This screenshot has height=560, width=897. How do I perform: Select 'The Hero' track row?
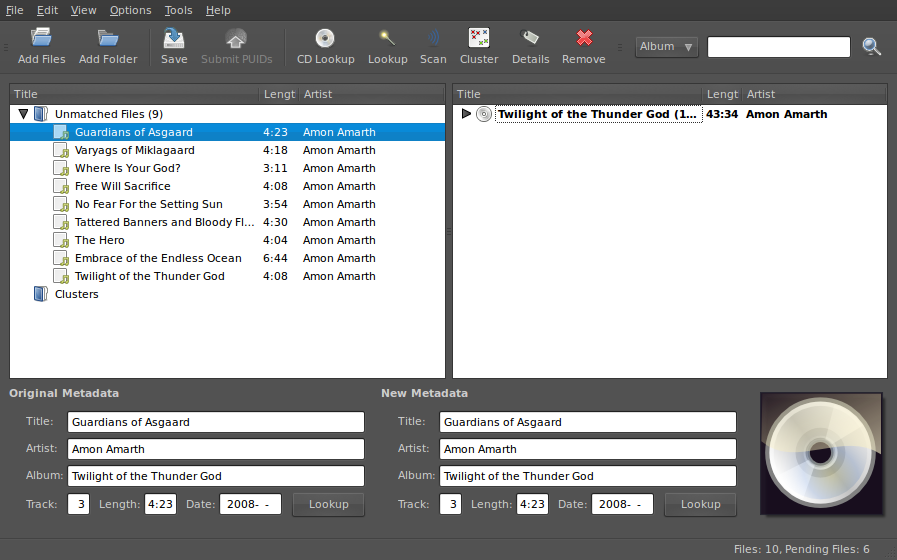pyautogui.click(x=227, y=240)
